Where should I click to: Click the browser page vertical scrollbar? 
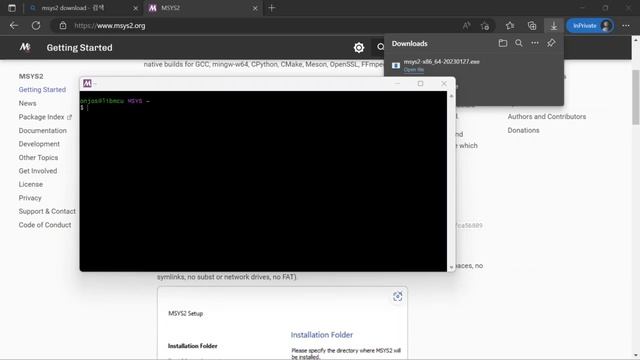click(x=636, y=97)
